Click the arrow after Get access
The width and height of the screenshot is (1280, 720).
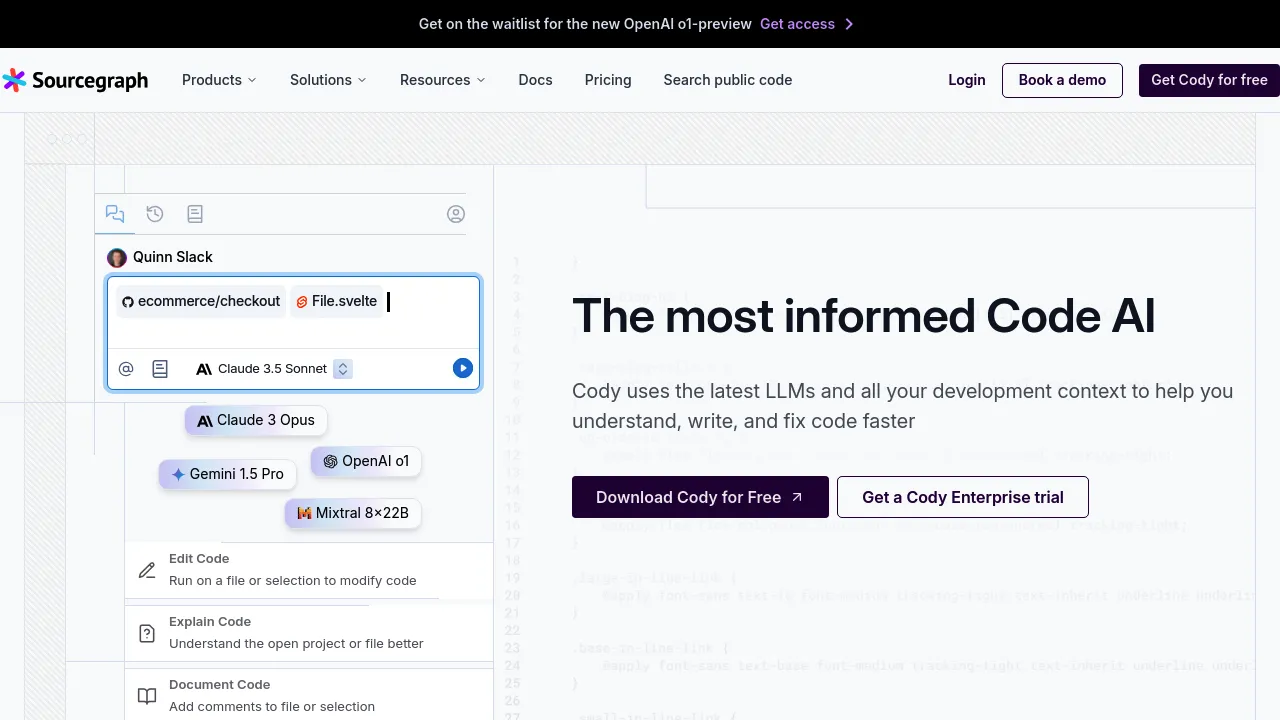coord(849,24)
